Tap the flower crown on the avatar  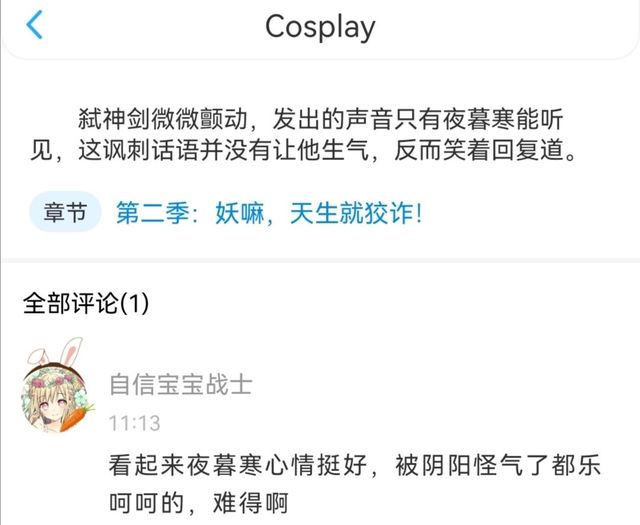tap(55, 379)
